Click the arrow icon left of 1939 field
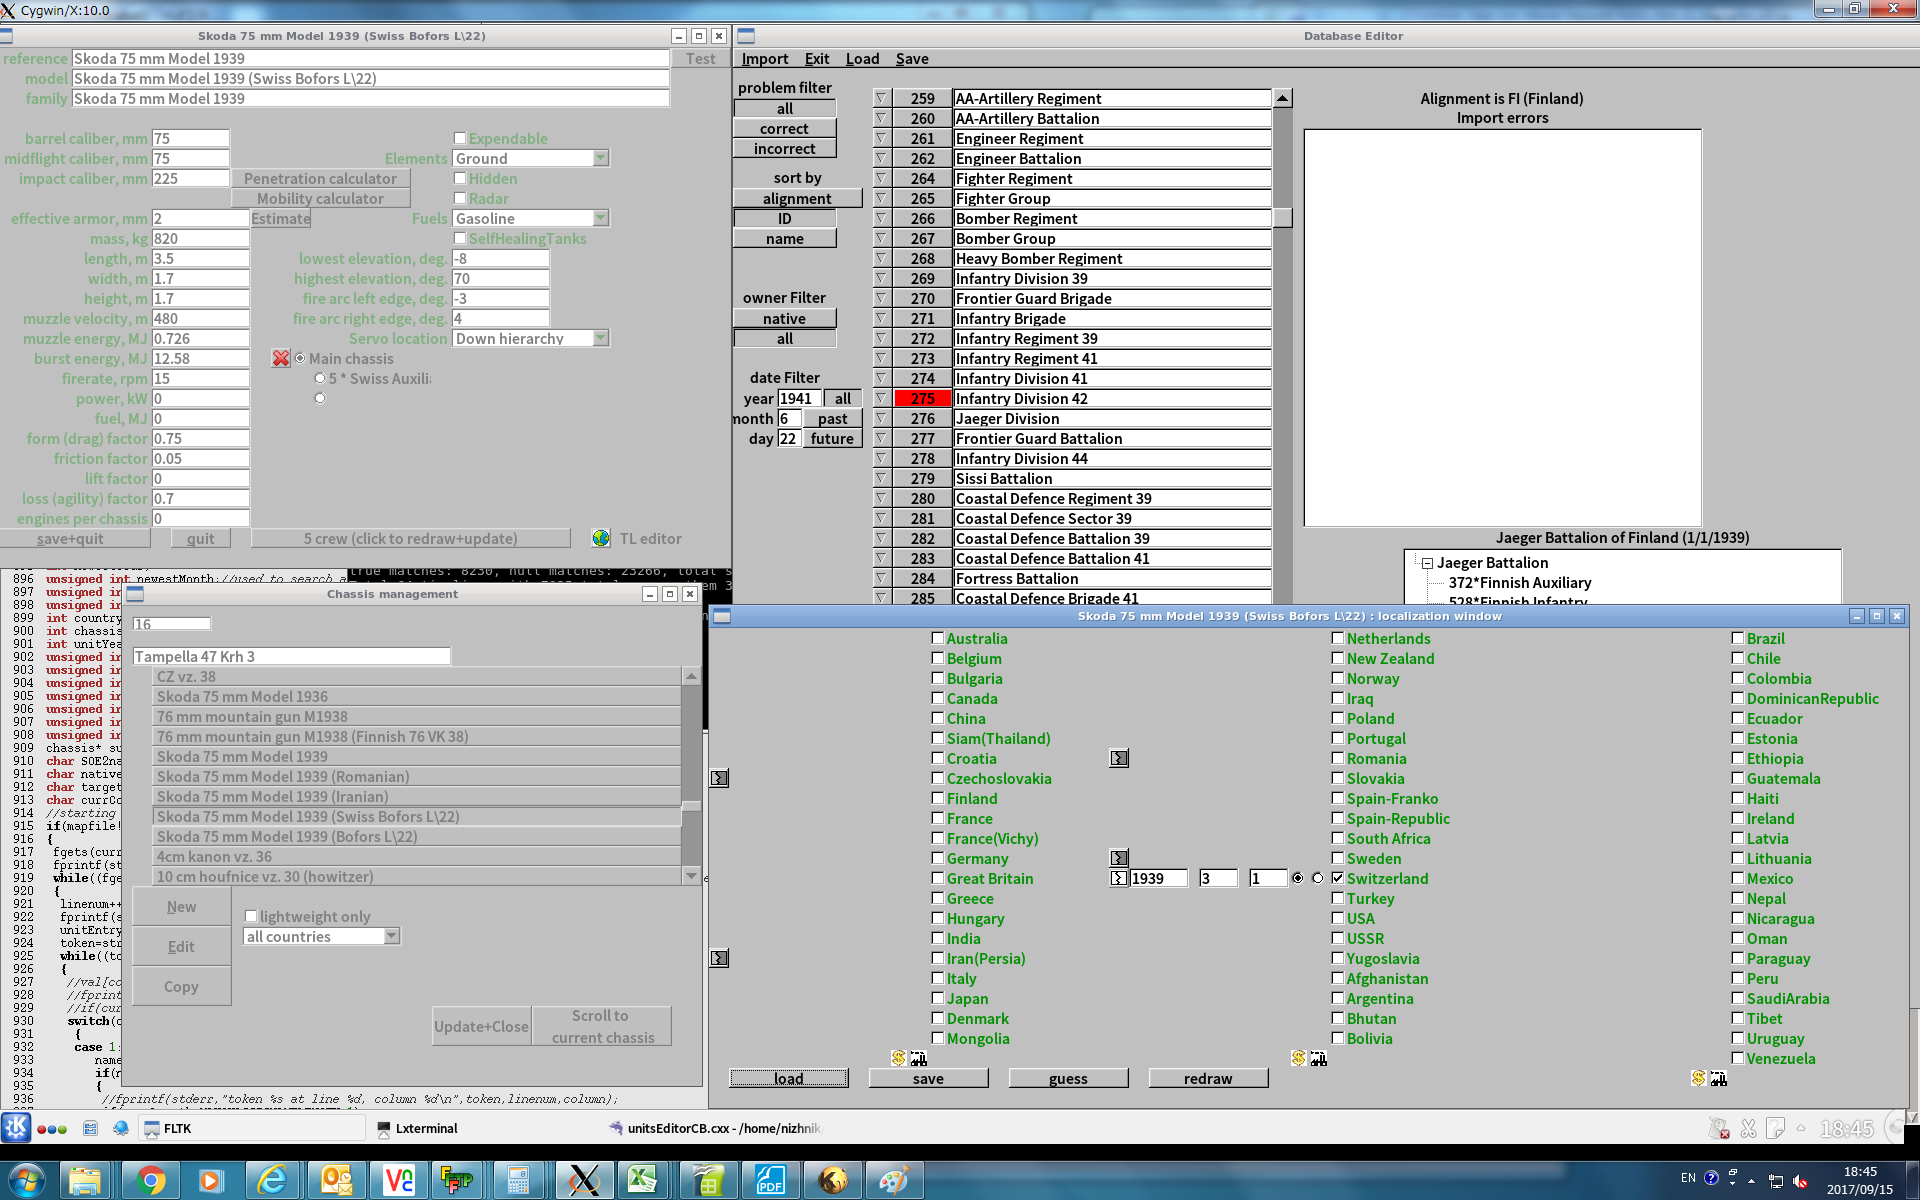Viewport: 1920px width, 1200px height. 1119,878
